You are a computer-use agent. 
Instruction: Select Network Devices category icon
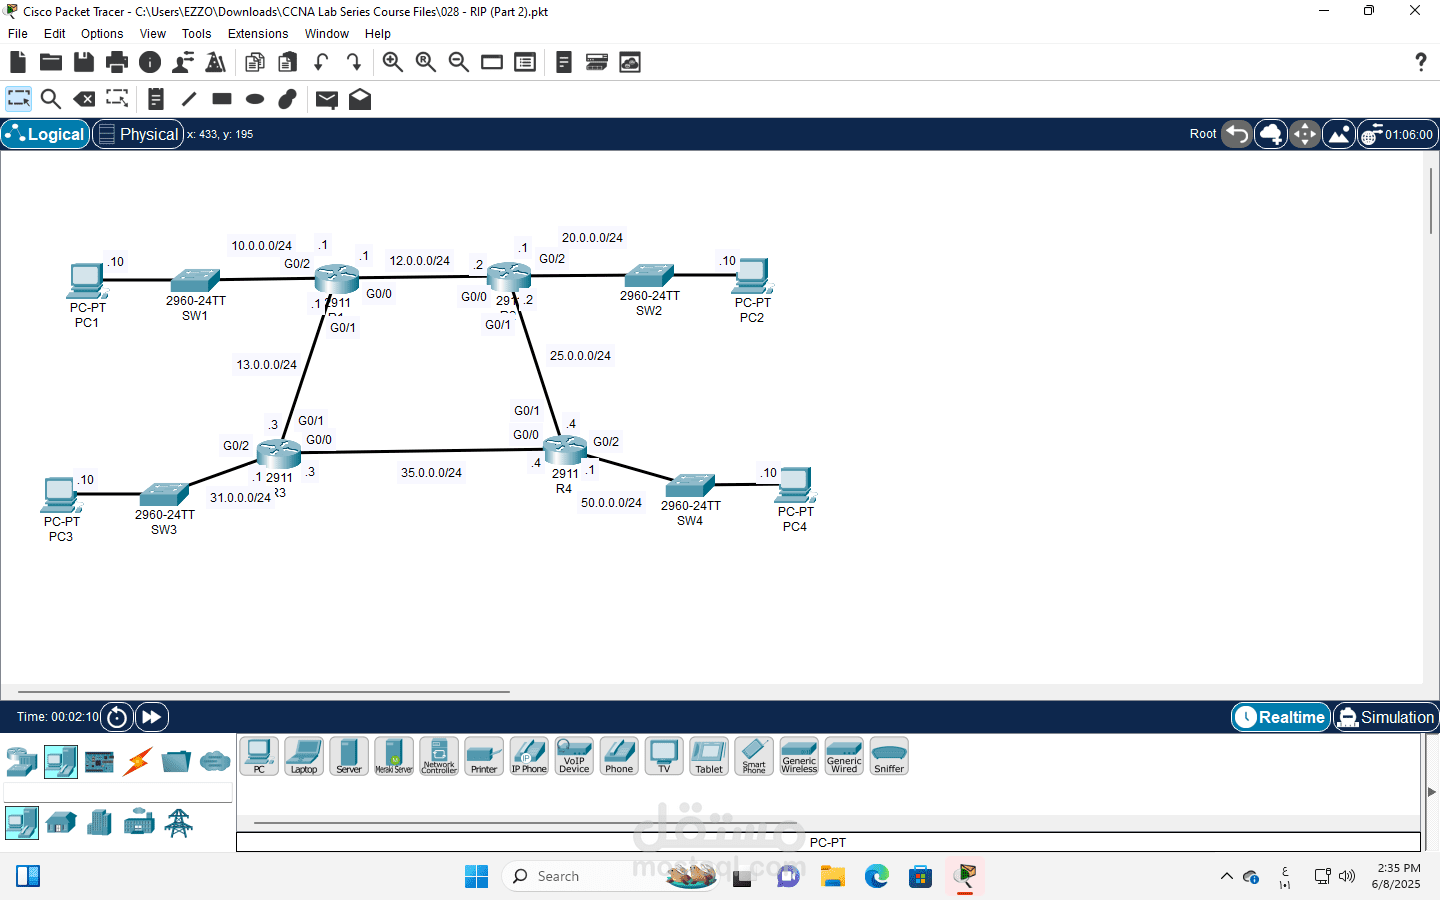click(21, 762)
